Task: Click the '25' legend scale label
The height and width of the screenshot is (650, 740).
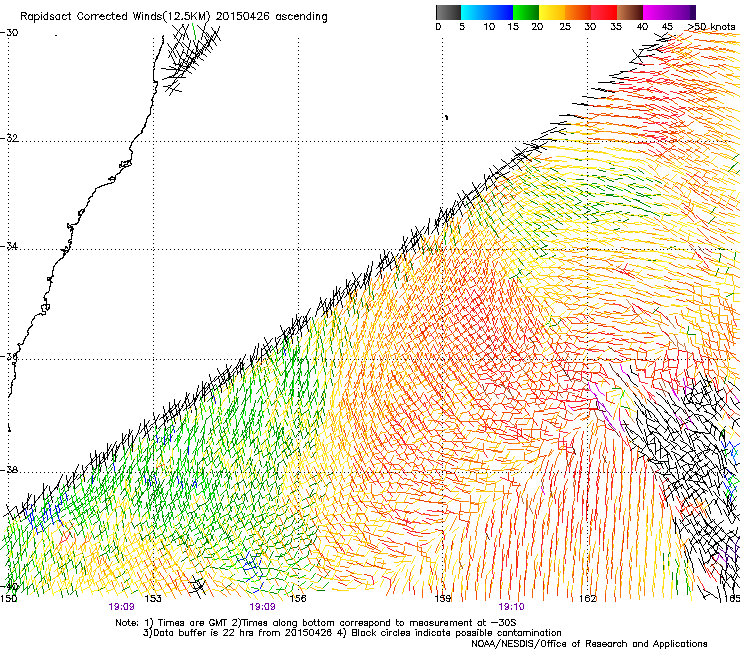Action: click(565, 27)
